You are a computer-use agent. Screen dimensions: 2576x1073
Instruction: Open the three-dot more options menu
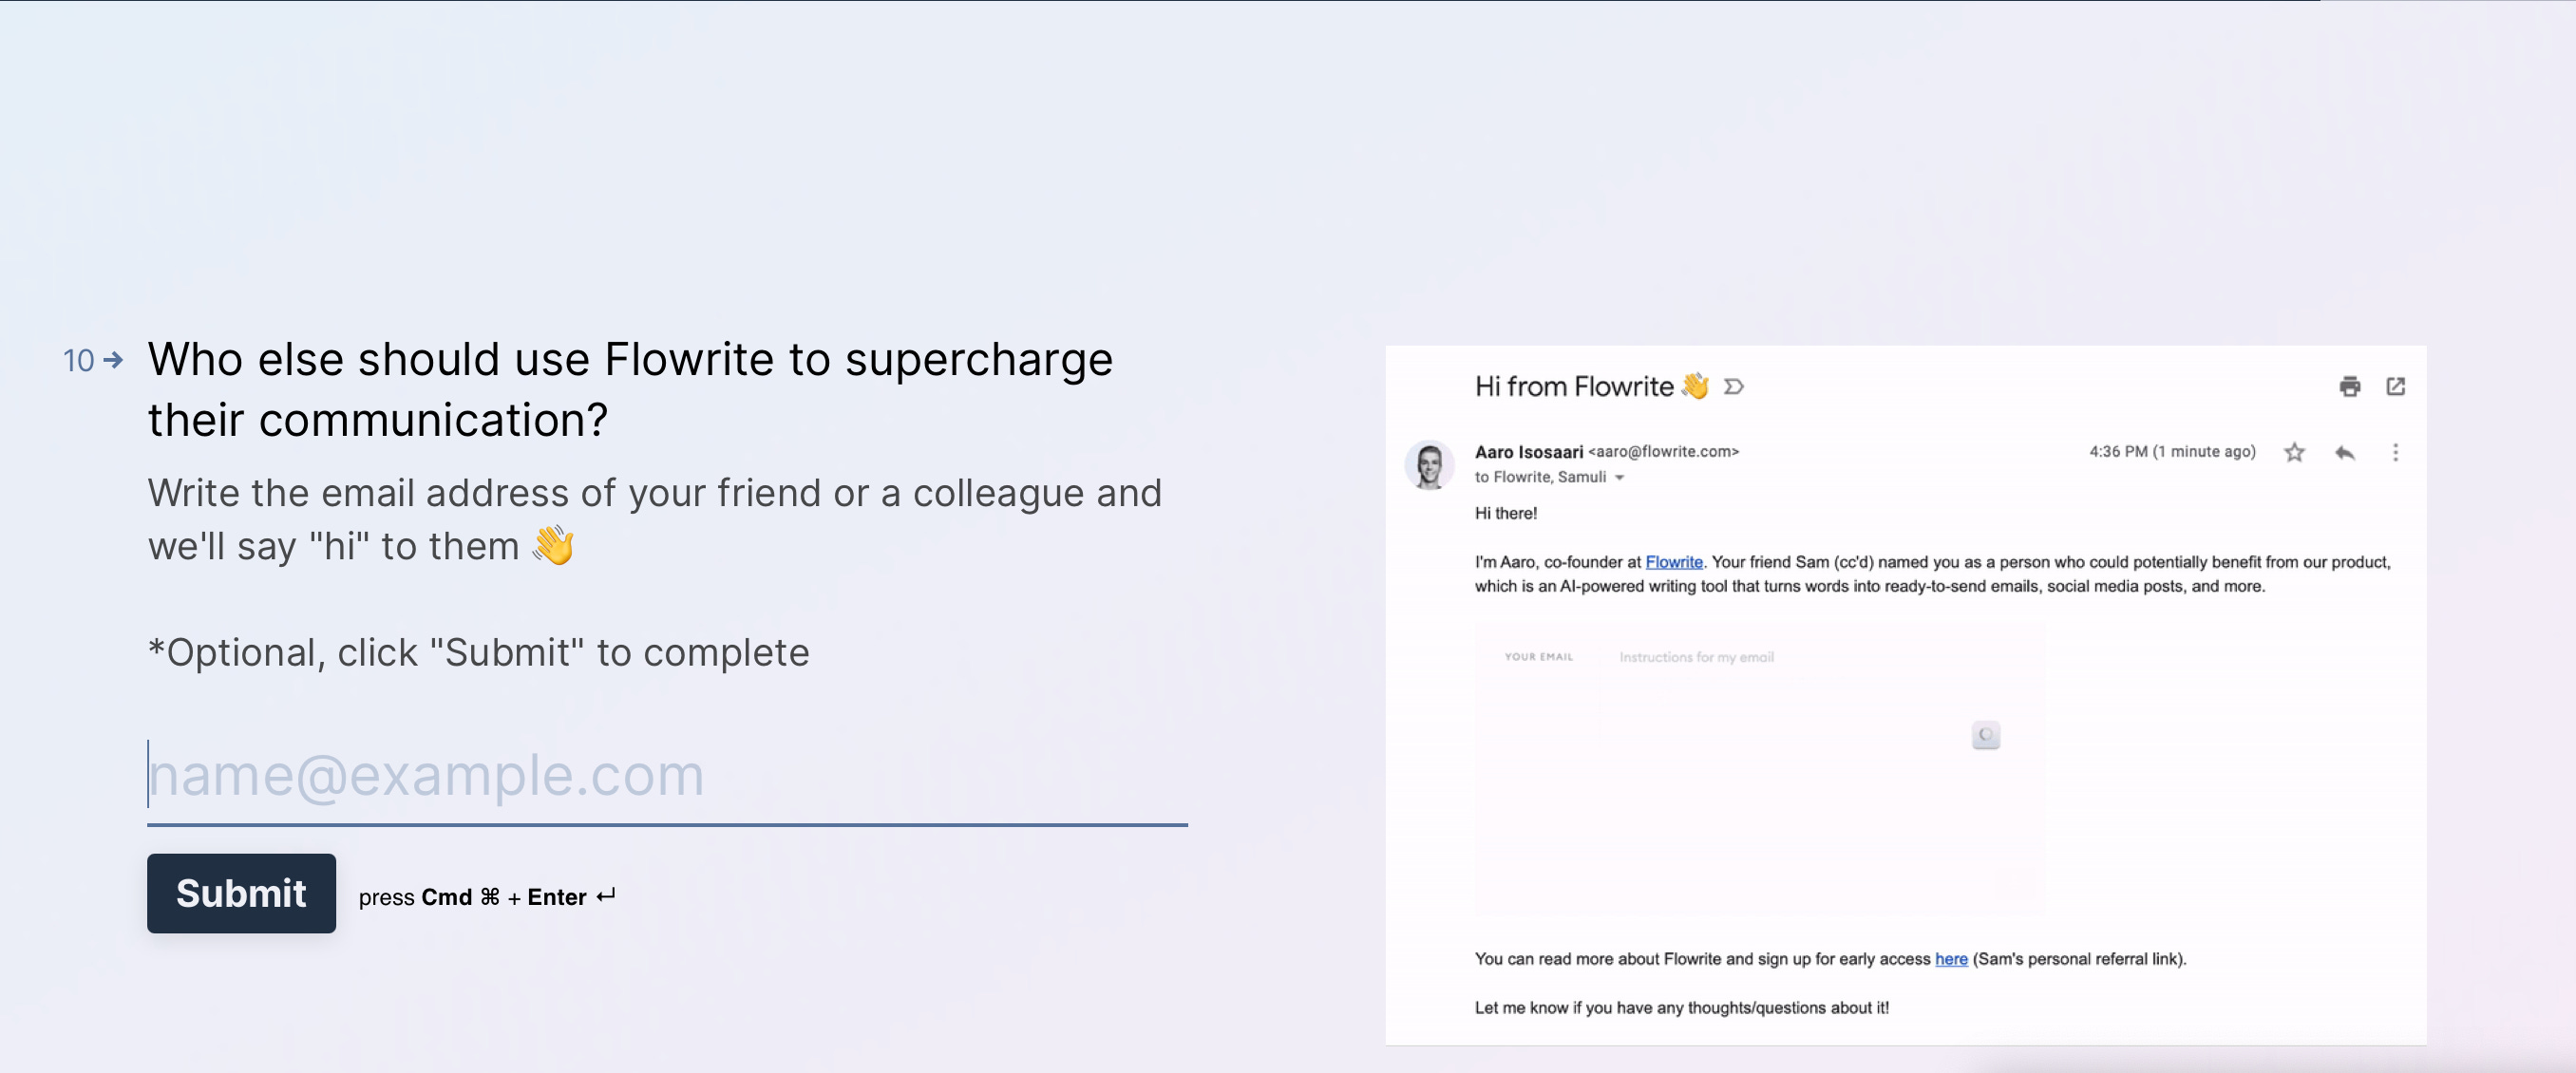point(2395,452)
